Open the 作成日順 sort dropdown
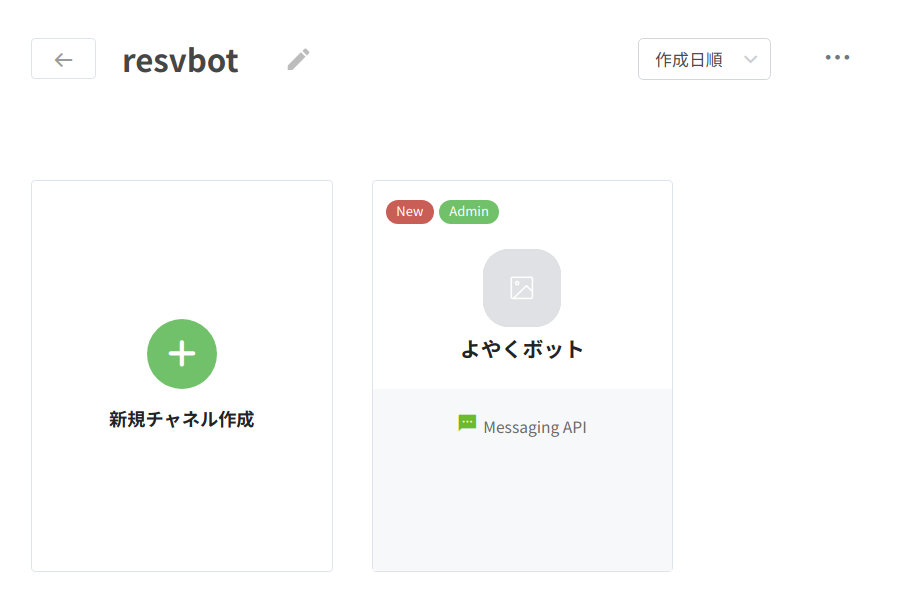This screenshot has height=606, width=897. pyautogui.click(x=704, y=59)
